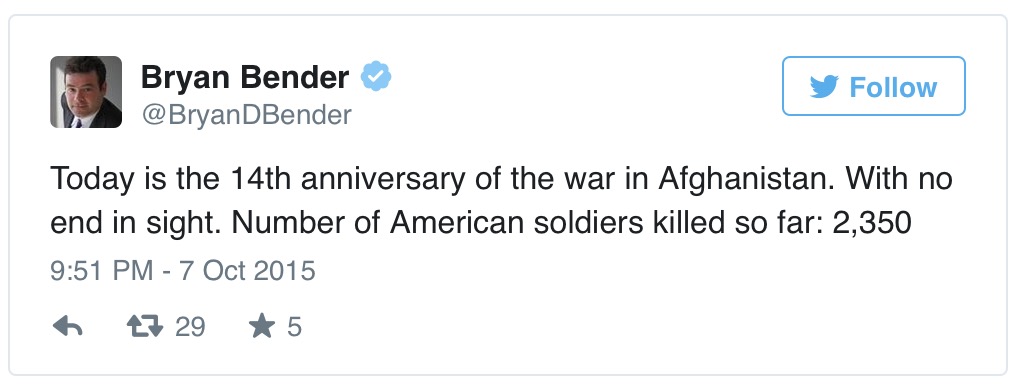Follow Bryan Bender
The width and height of the screenshot is (1020, 388).
tap(874, 86)
